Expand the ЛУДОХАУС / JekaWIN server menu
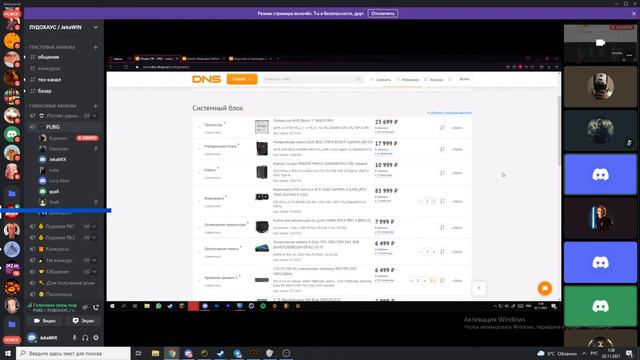Screen dimensions: 640x360 click(x=95, y=27)
